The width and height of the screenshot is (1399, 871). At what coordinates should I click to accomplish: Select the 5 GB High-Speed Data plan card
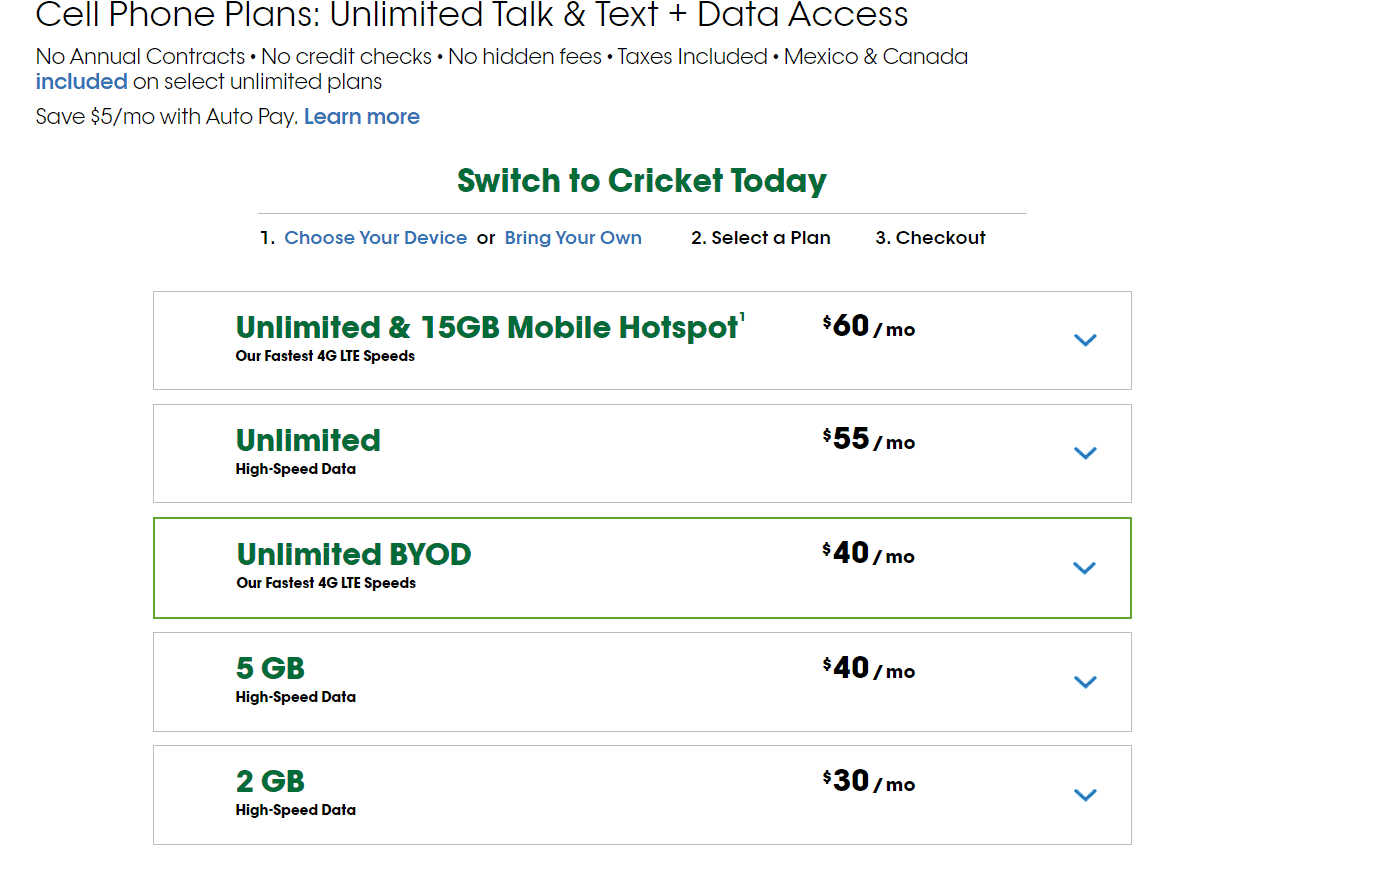tap(641, 682)
